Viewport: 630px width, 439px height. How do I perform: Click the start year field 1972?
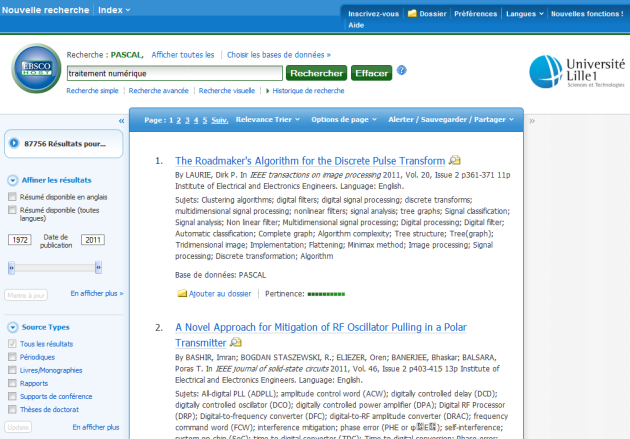tap(20, 240)
